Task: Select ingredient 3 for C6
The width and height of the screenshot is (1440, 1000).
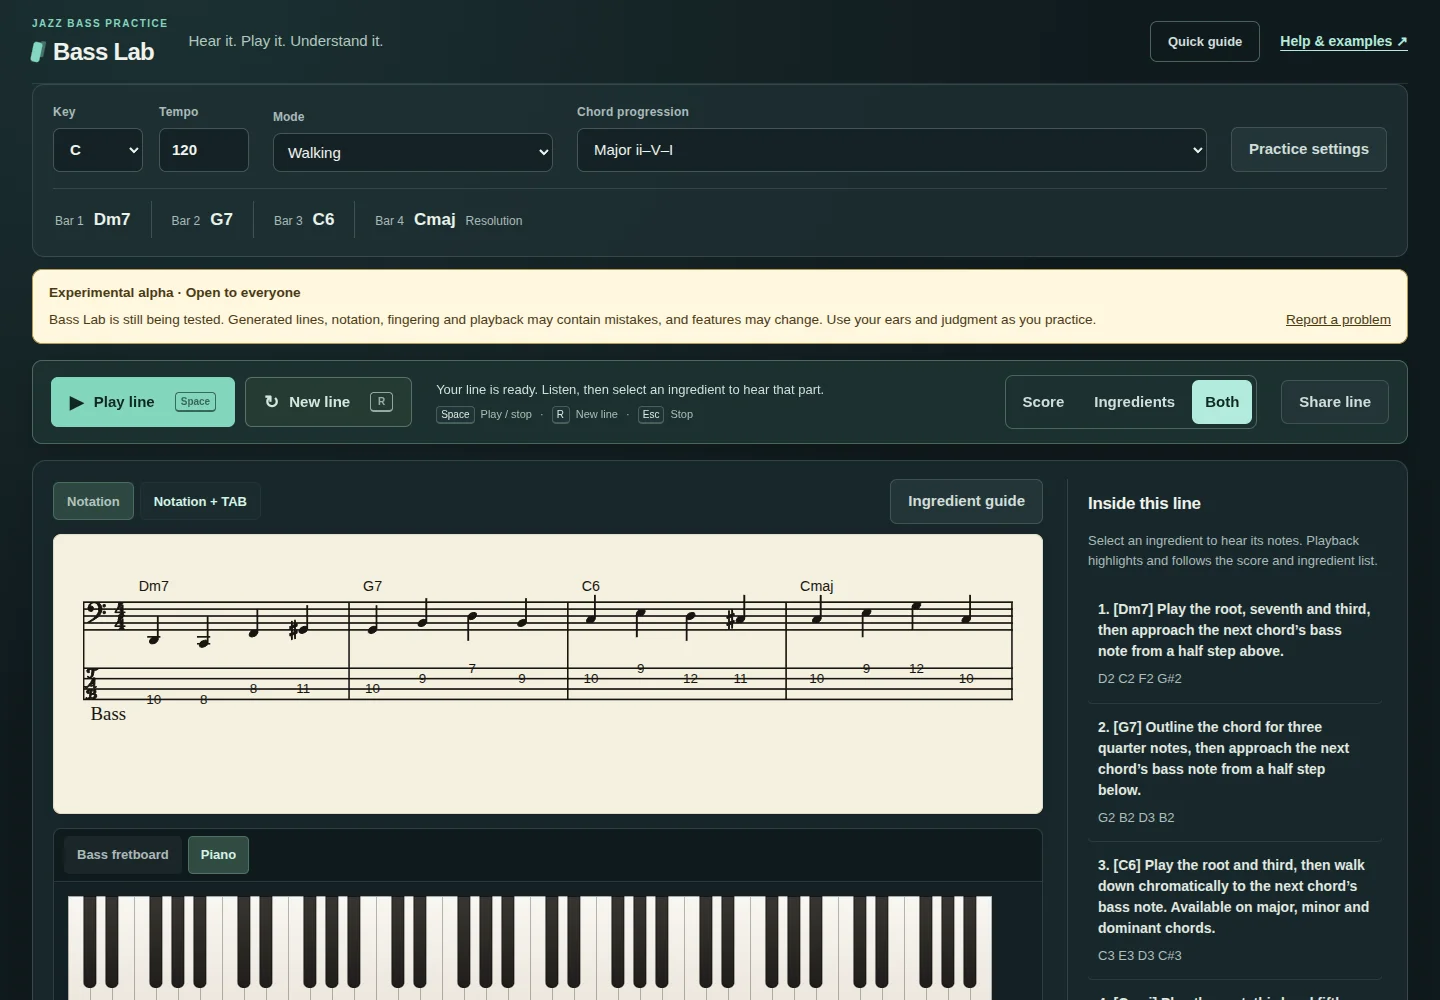Action: 1235,910
